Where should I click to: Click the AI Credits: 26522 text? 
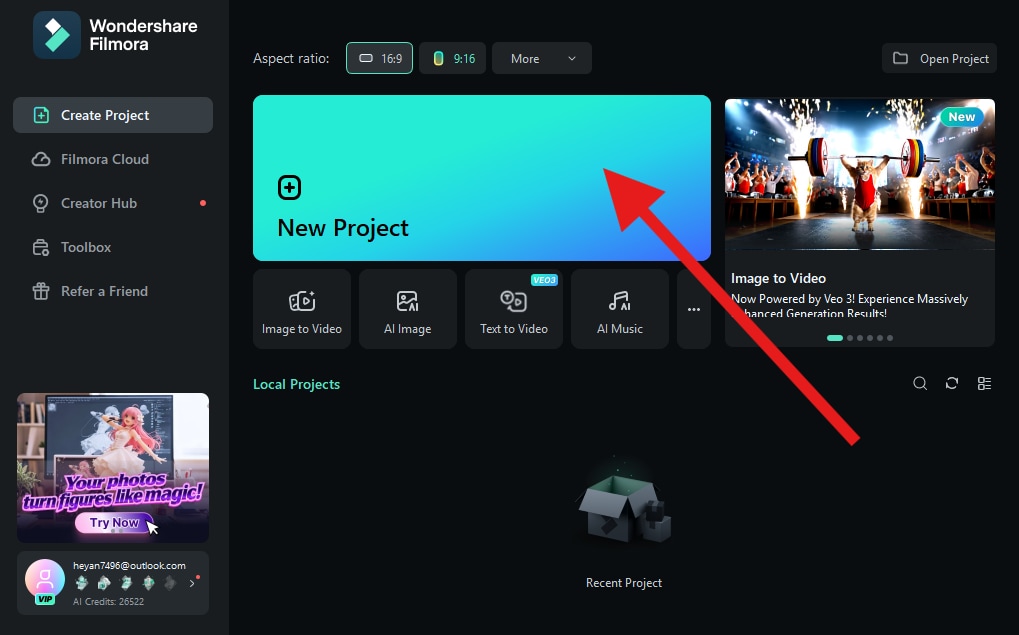point(109,602)
